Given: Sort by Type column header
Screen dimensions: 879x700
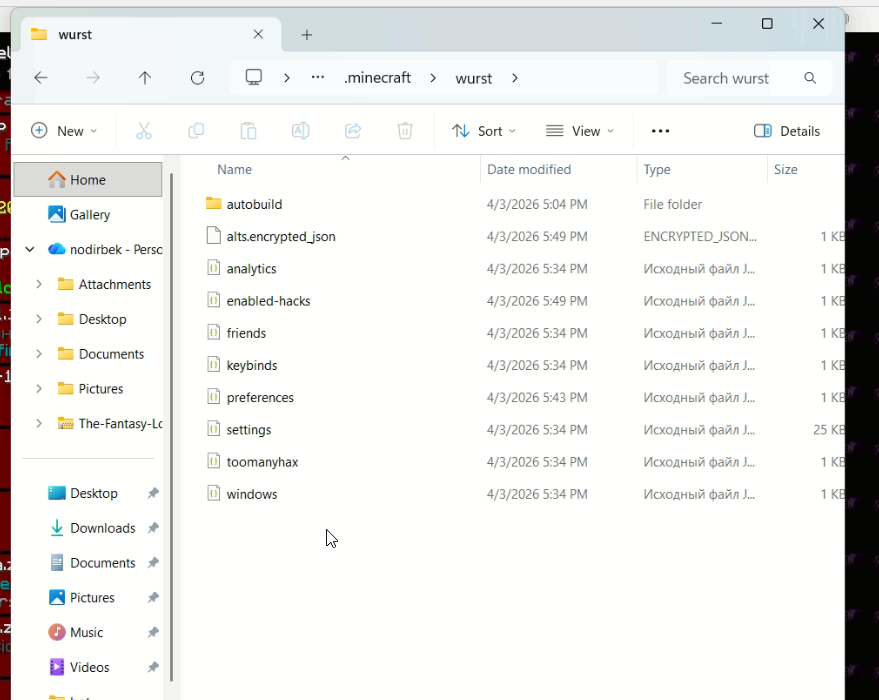Looking at the screenshot, I should (656, 169).
